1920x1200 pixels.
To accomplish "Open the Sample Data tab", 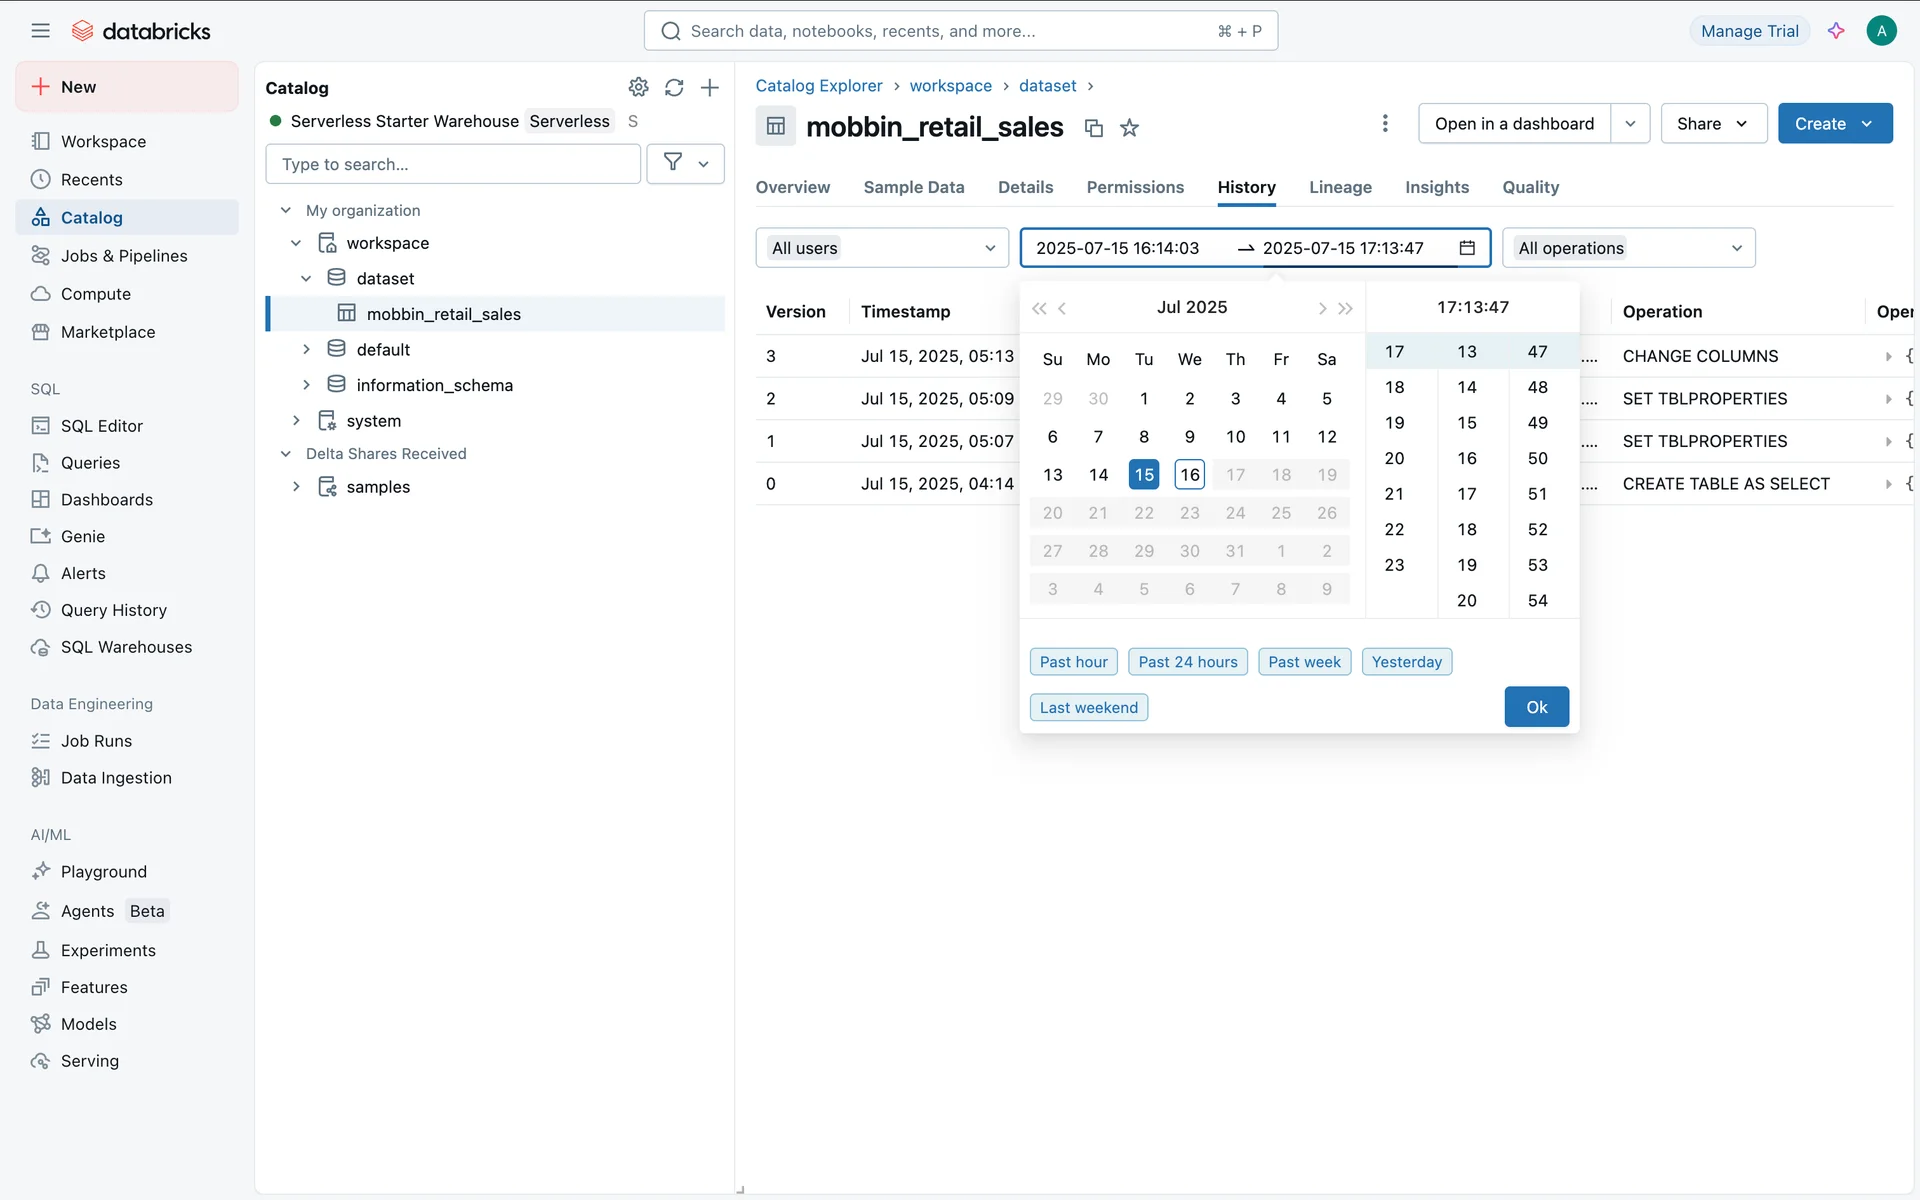I will coord(913,187).
